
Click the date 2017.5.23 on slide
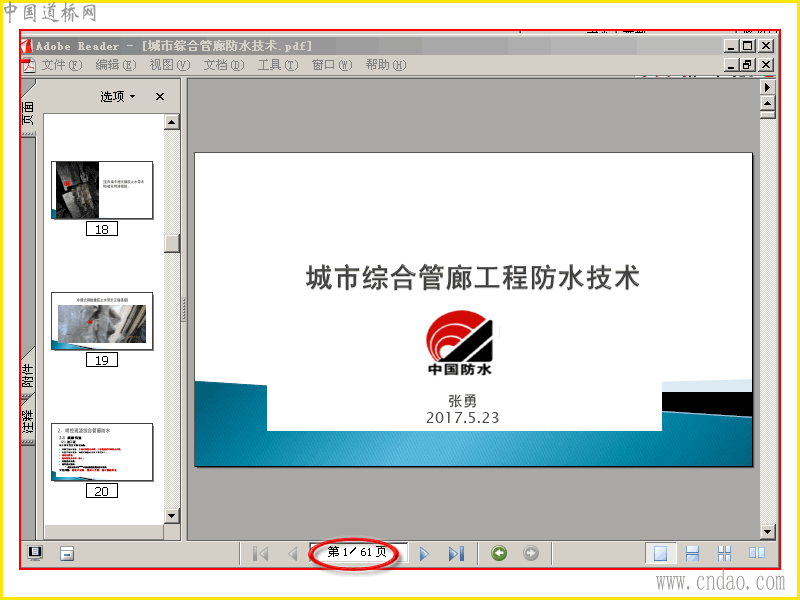[463, 418]
